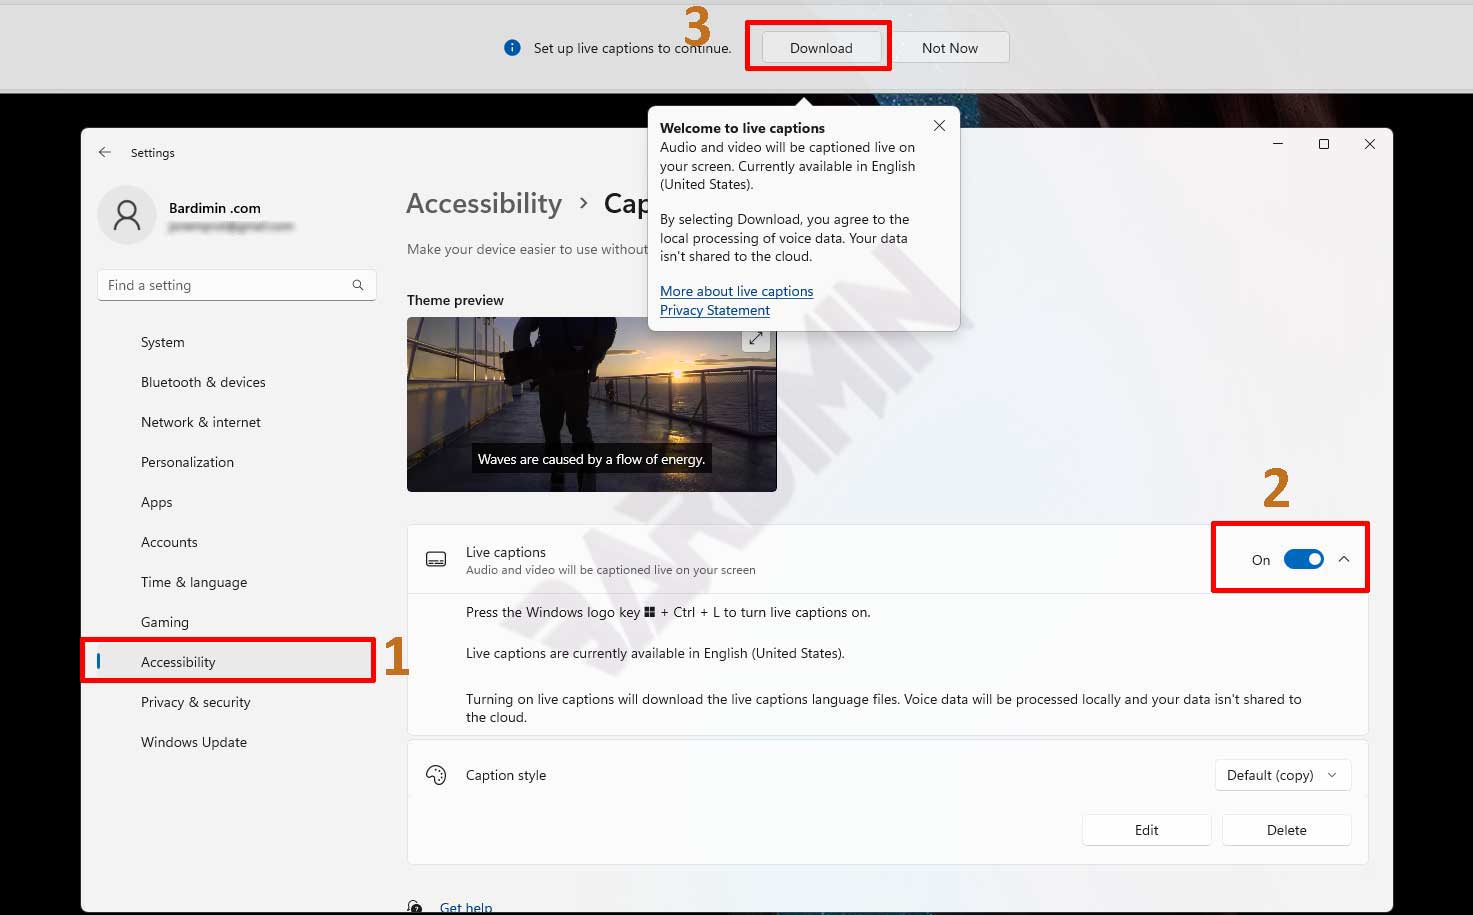Click the Find a setting search box
Viewport: 1473px width, 915px height.
point(225,285)
